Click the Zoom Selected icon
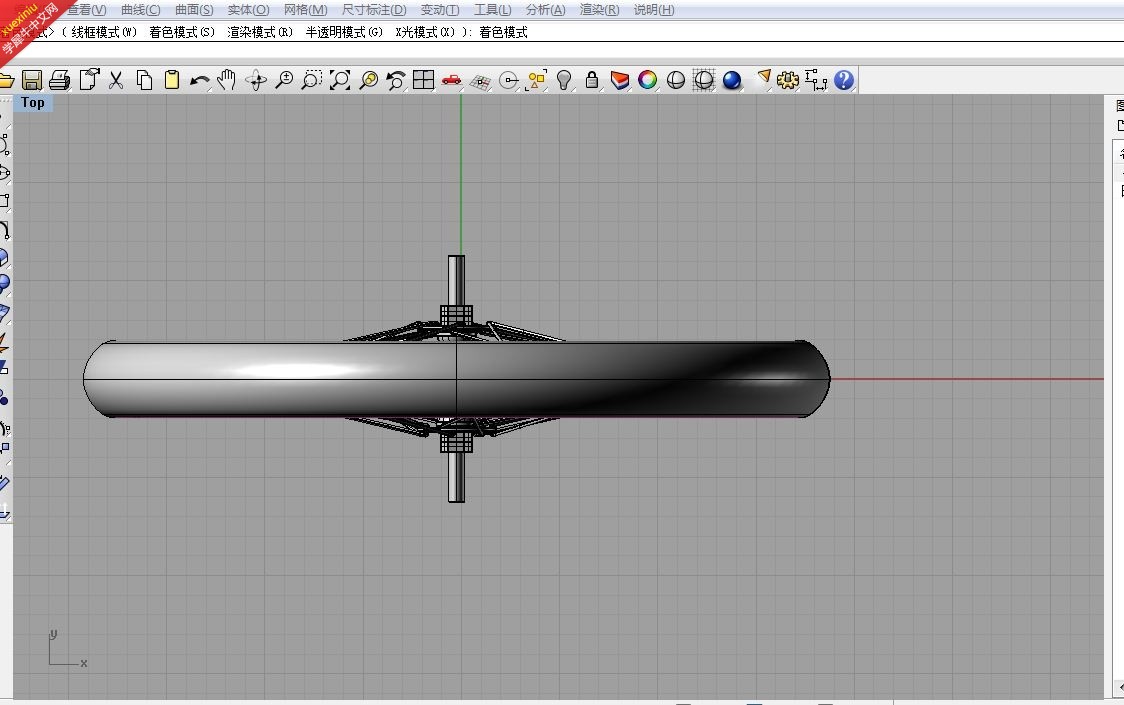The width and height of the screenshot is (1124, 705). click(368, 80)
